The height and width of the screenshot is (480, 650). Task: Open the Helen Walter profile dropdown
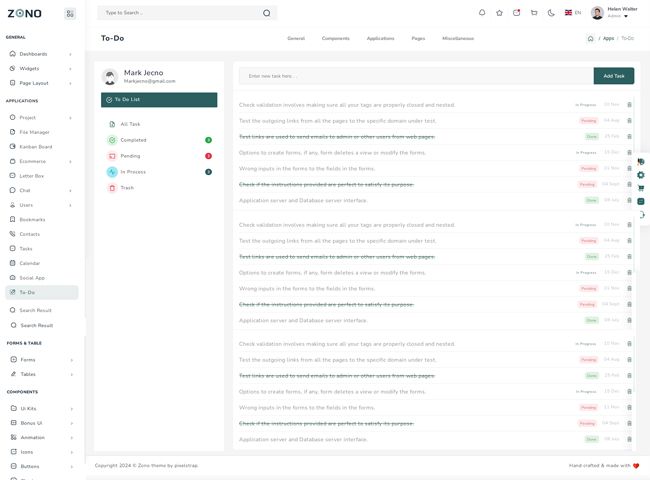point(615,13)
